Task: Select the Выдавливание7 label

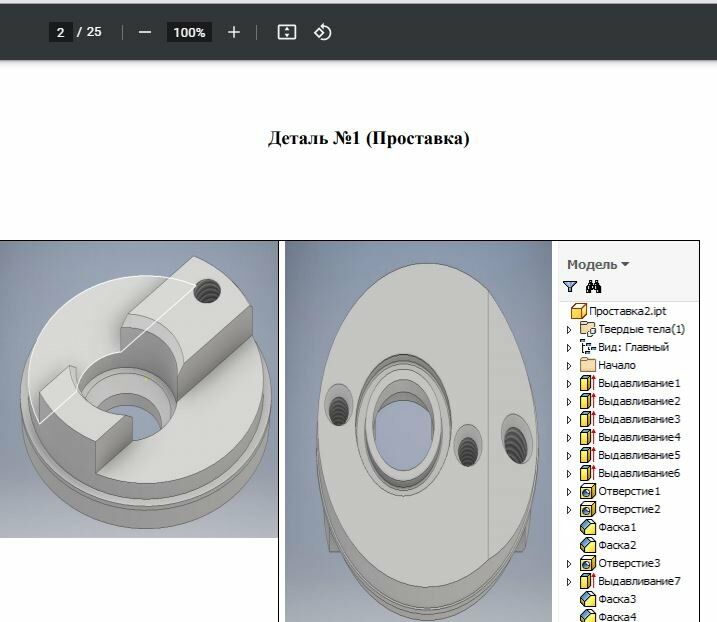Action: (639, 581)
